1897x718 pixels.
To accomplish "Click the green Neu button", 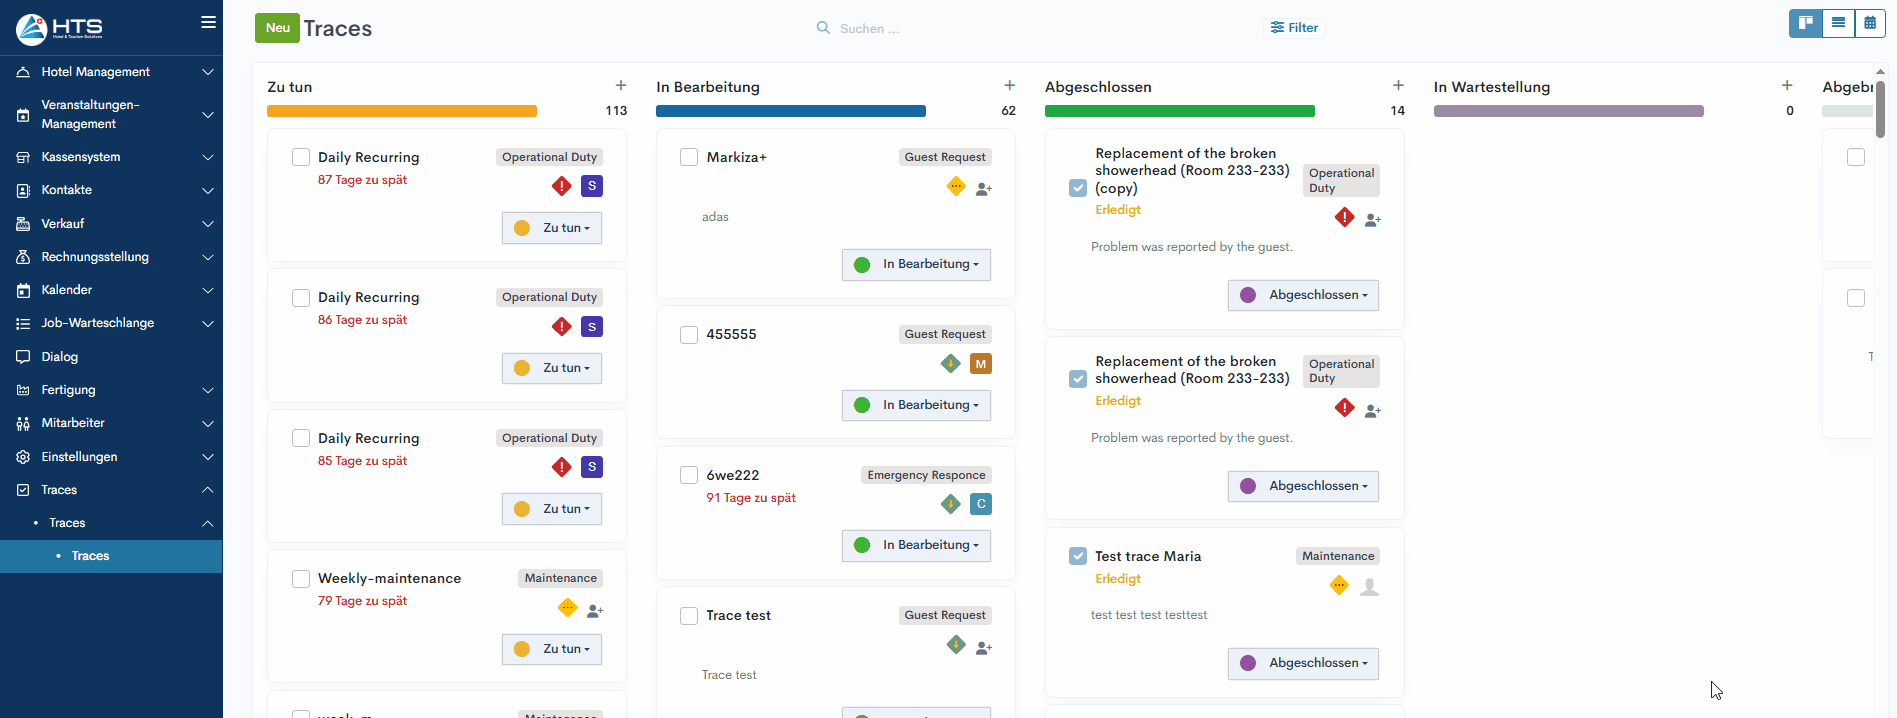I will tap(277, 28).
